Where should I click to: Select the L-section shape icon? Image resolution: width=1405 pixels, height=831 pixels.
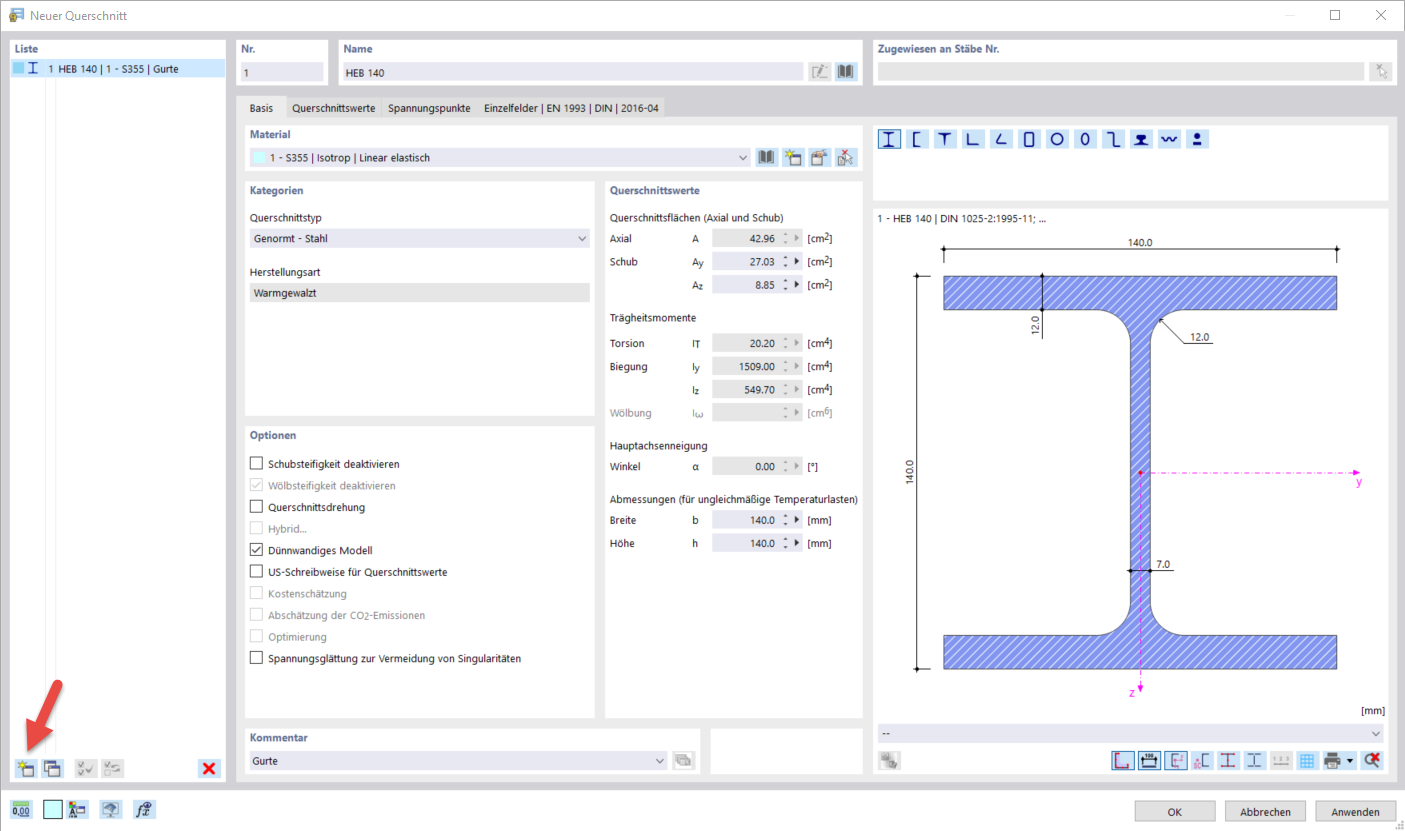tap(973, 139)
